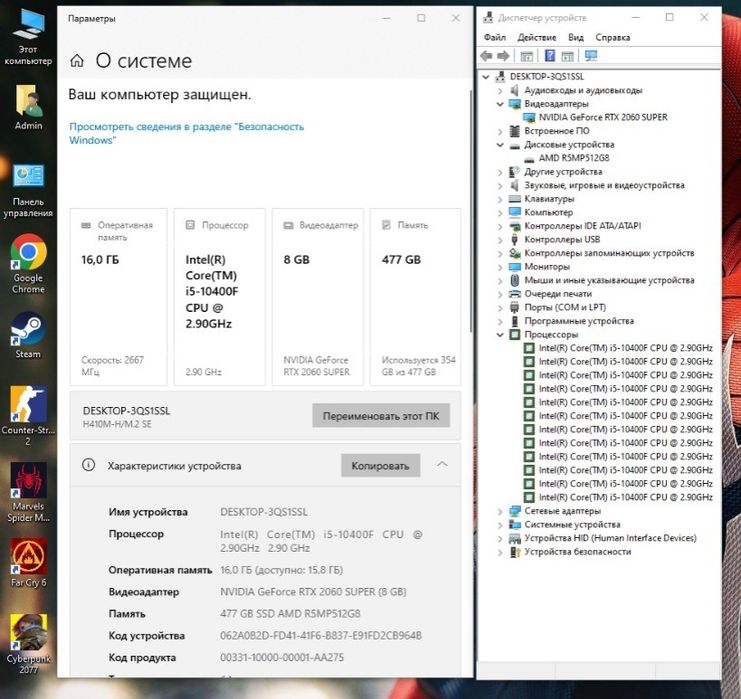This screenshot has height=699, width=741.
Task: Click the Процессор card icon
Action: click(x=190, y=225)
